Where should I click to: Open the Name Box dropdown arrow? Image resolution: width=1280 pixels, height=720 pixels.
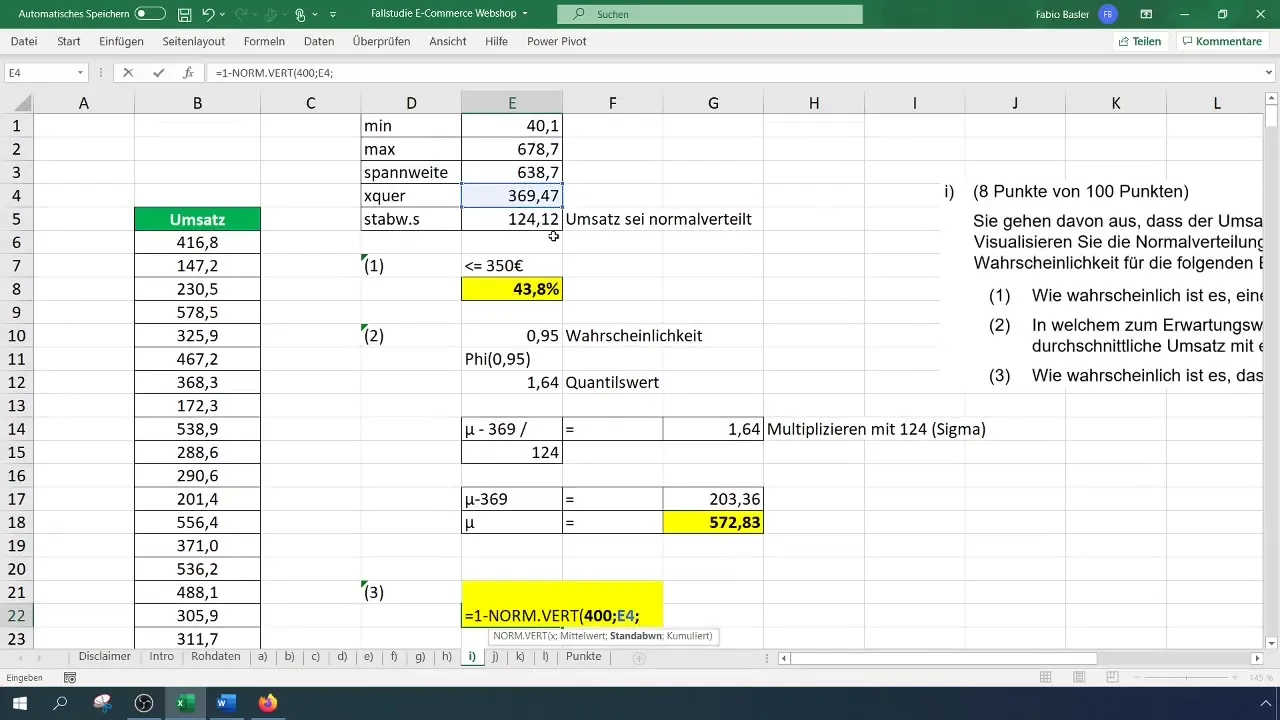(x=80, y=73)
